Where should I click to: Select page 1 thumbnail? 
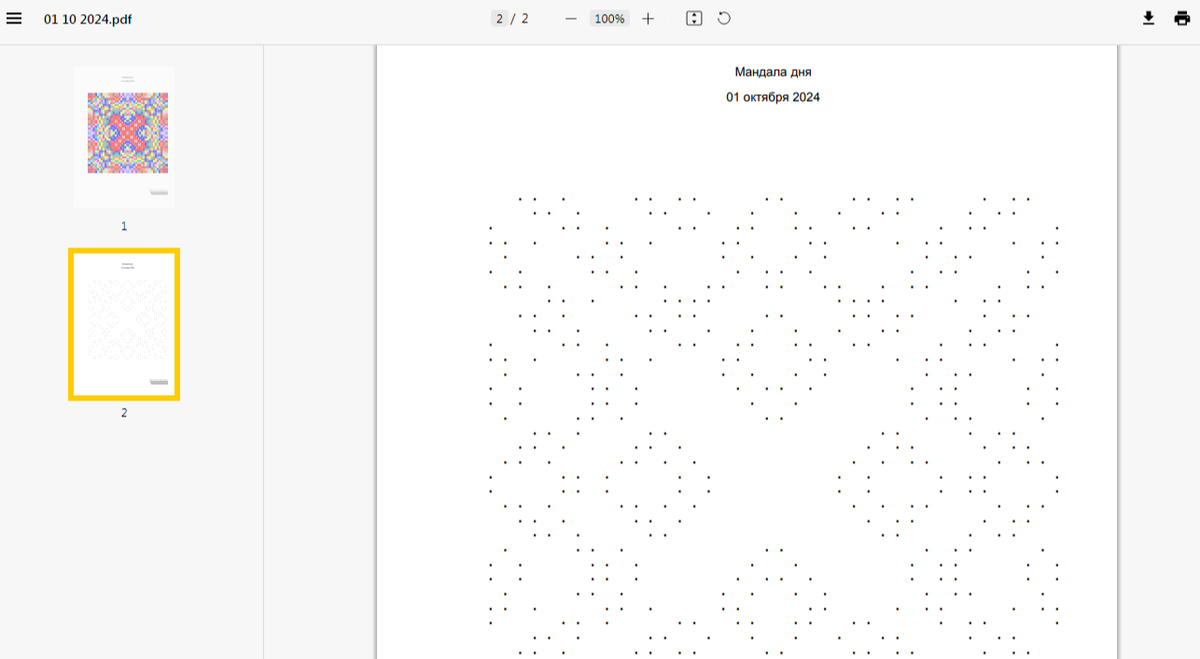(124, 137)
